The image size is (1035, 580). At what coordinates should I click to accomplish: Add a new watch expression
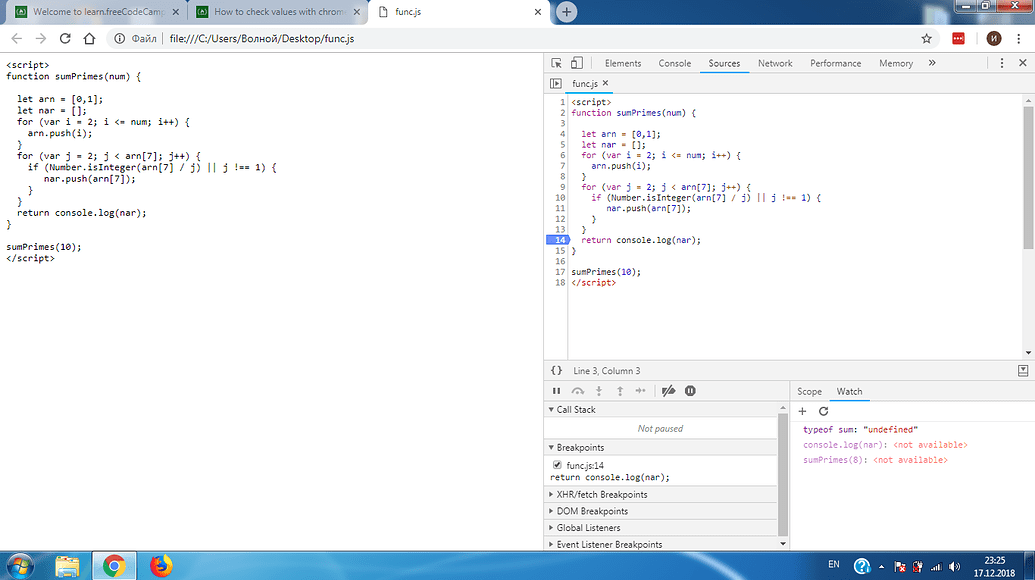click(x=802, y=411)
